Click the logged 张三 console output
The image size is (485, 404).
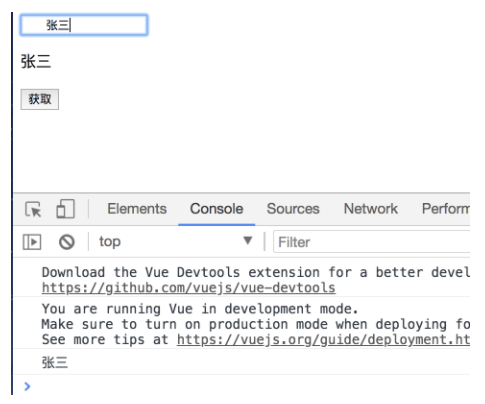(55, 362)
